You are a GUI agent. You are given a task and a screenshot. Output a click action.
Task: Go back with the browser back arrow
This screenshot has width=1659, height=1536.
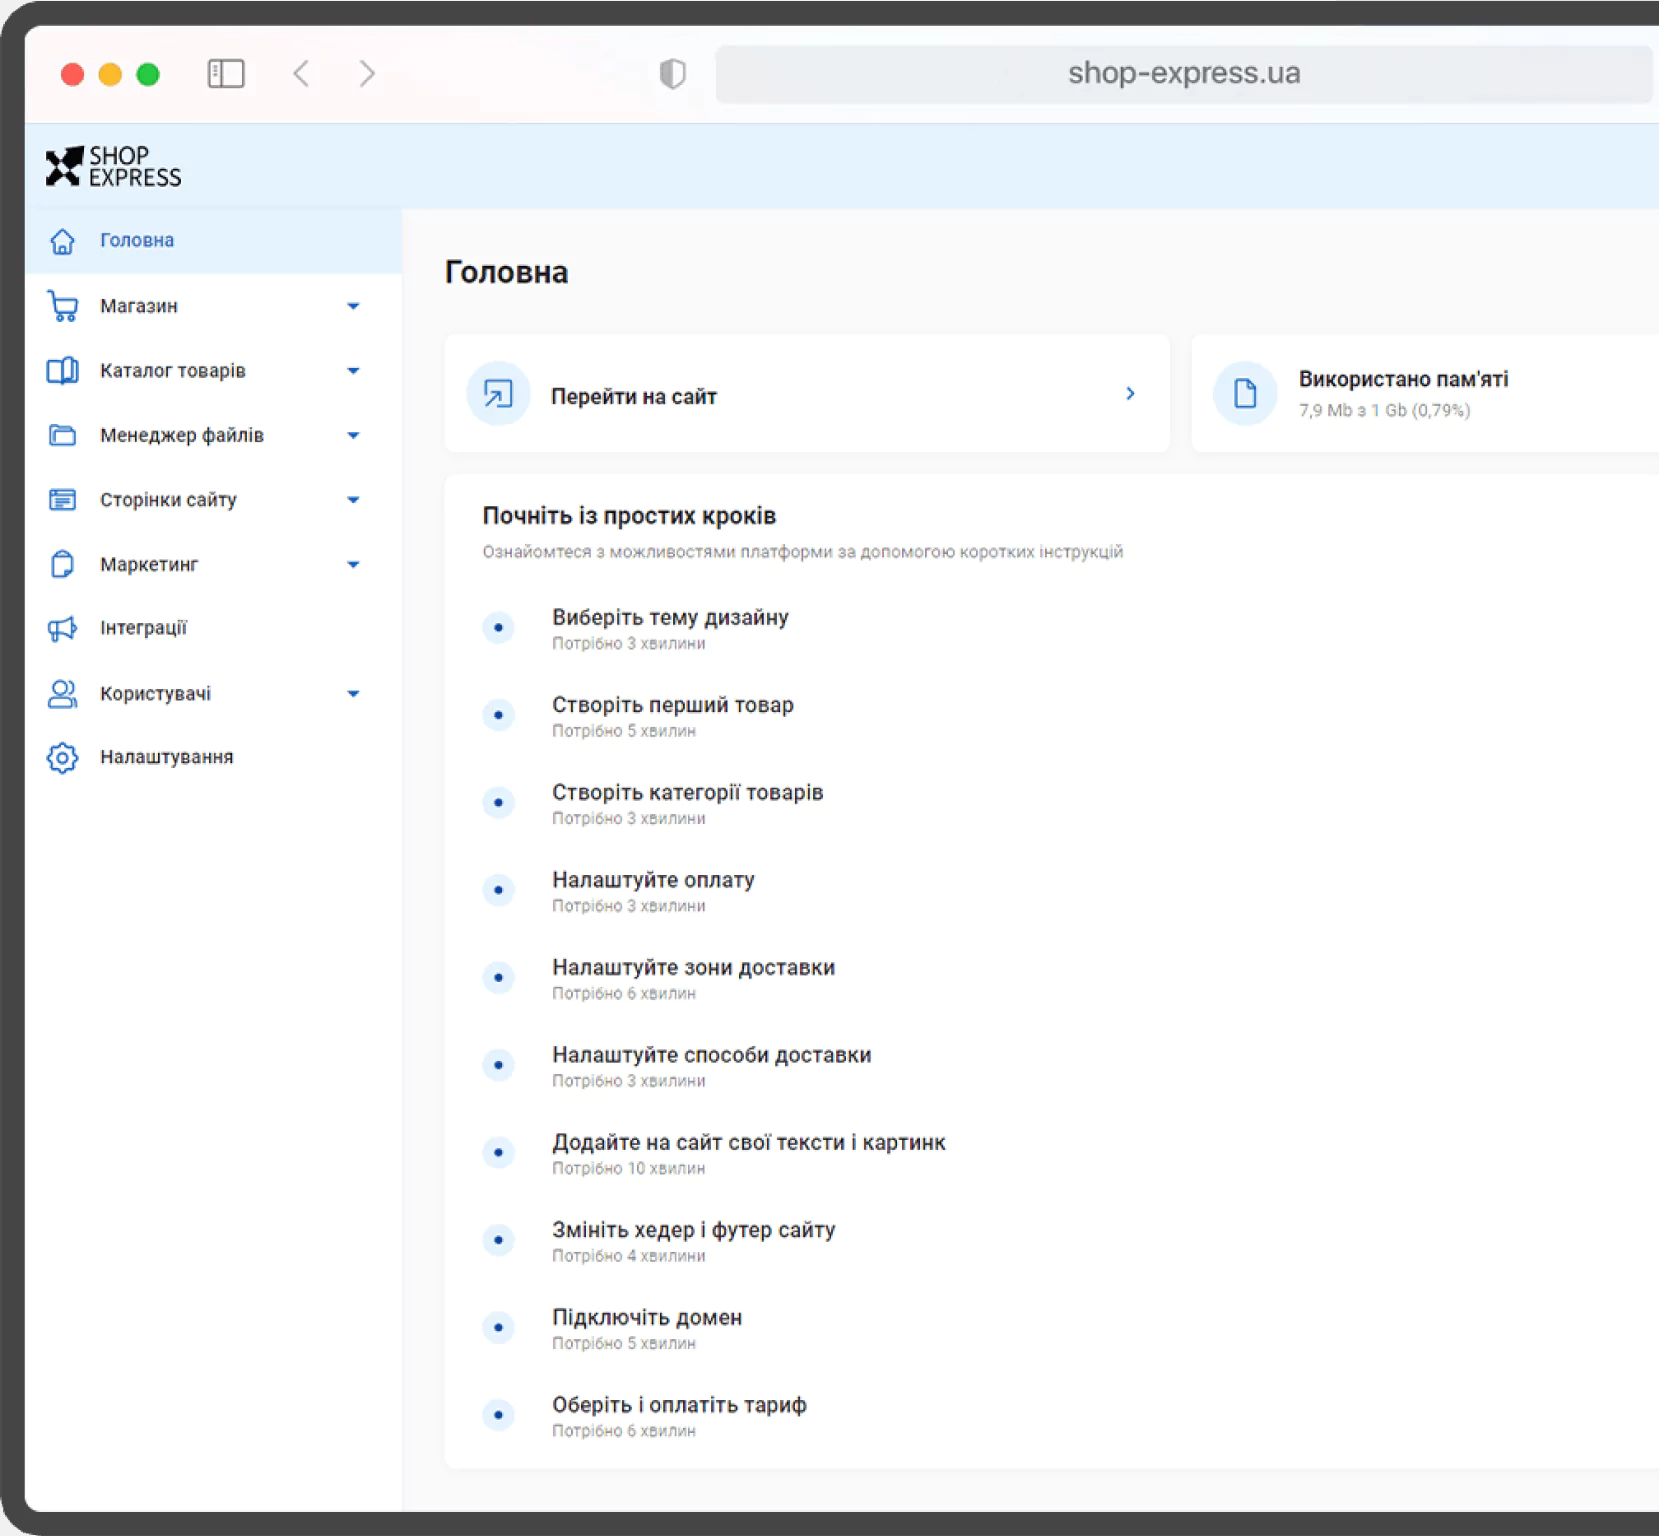tap(301, 73)
